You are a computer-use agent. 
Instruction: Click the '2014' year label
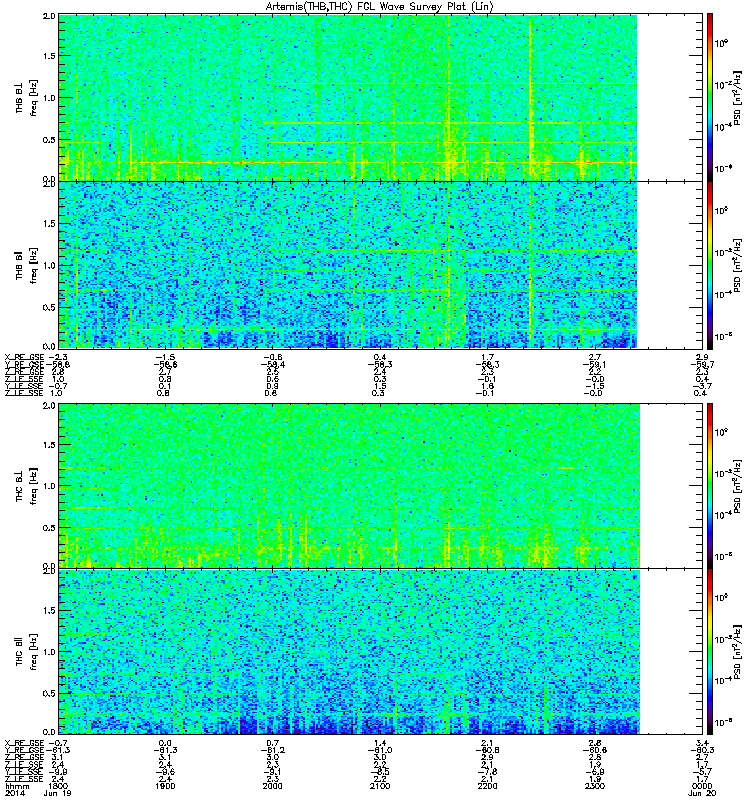point(14,793)
